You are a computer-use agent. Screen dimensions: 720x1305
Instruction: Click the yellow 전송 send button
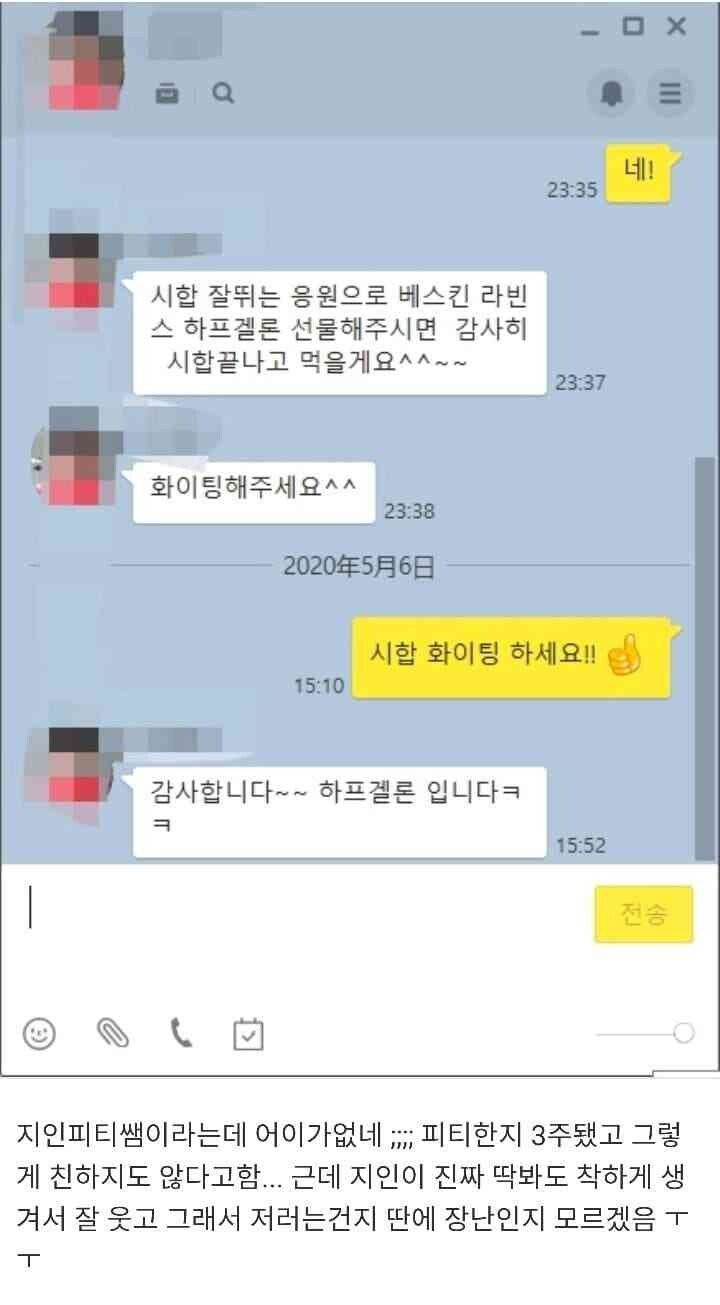click(644, 914)
